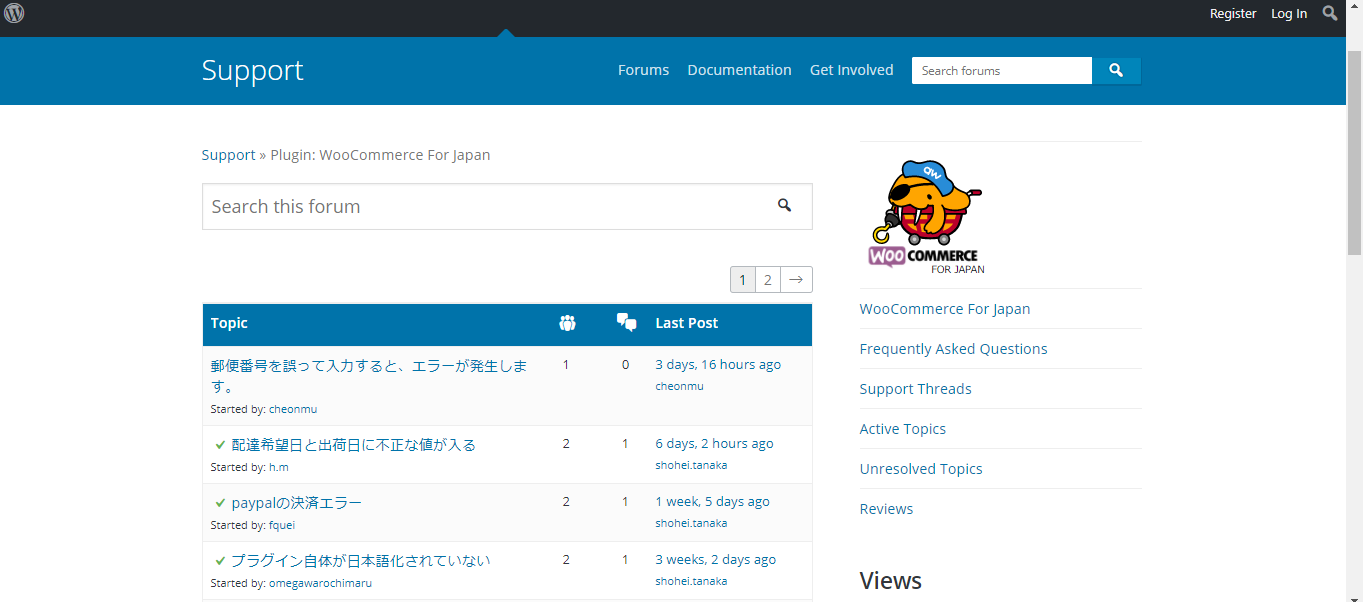1366x602 pixels.
Task: Click the replies speech bubble icon in header
Action: [x=627, y=323]
